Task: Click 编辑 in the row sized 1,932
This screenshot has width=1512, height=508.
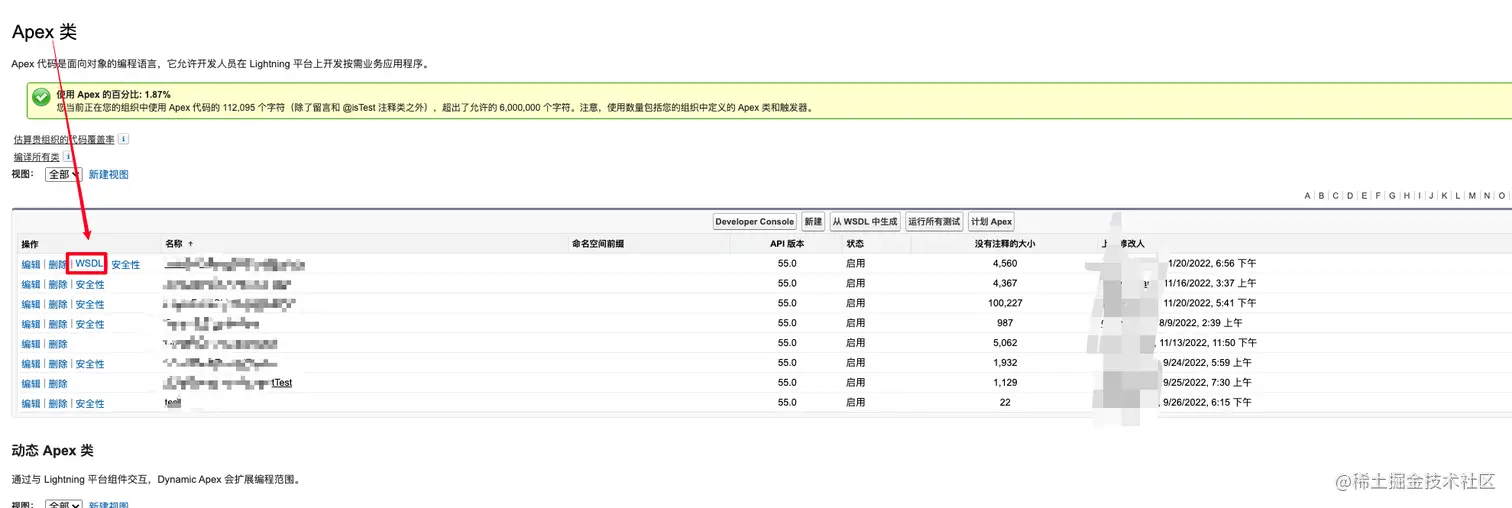Action: click(x=31, y=364)
